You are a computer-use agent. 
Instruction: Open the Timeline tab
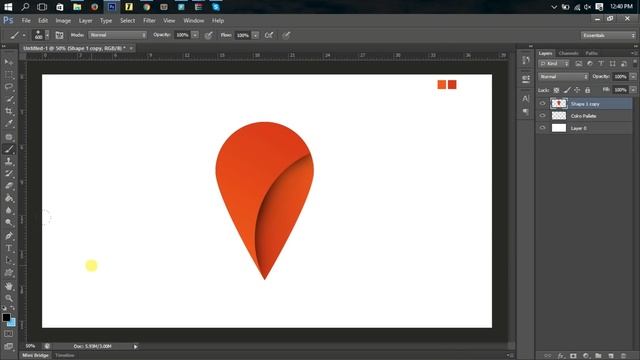(65, 356)
